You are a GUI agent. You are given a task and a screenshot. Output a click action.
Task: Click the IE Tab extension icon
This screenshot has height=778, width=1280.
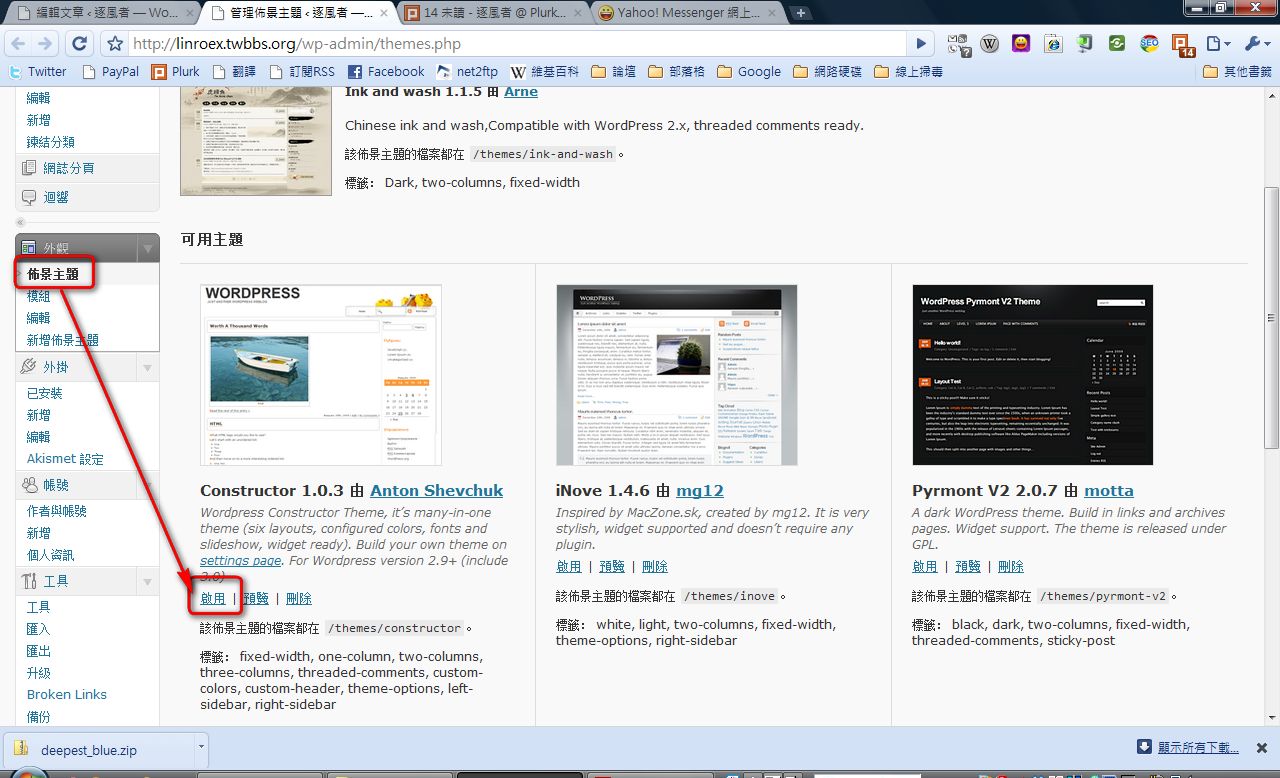(x=1053, y=44)
